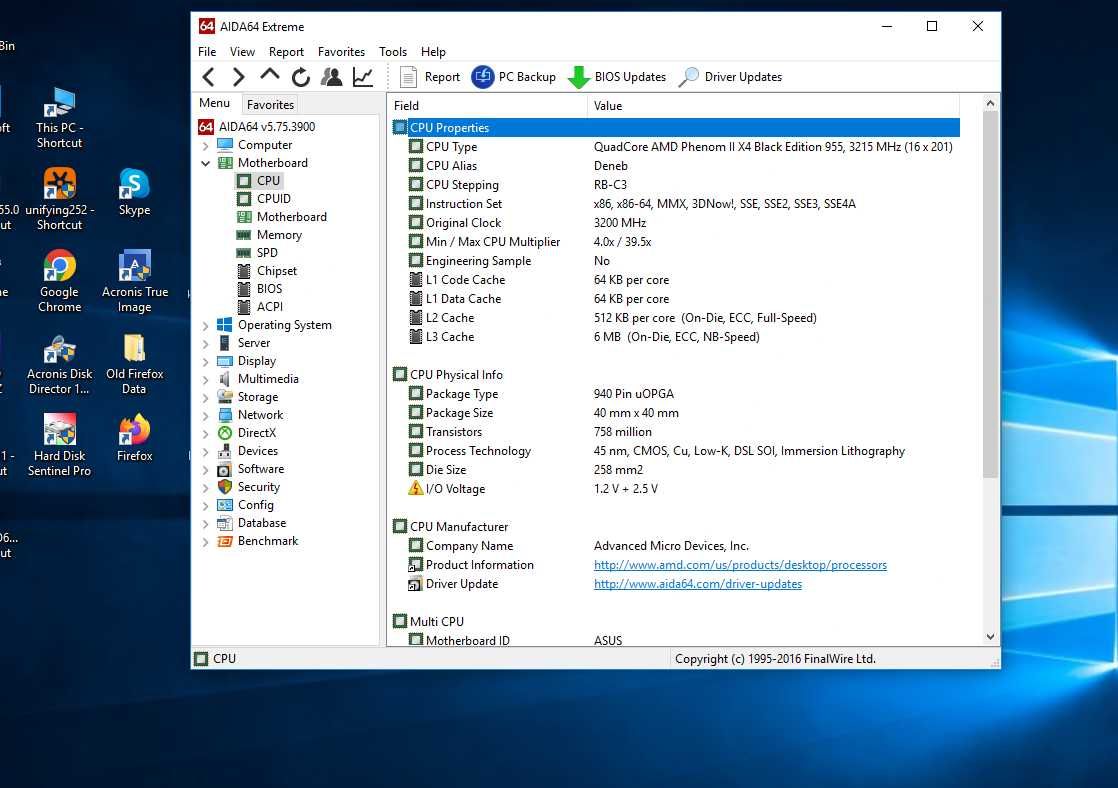Image resolution: width=1118 pixels, height=788 pixels.
Task: Switch to the Menu tab in the sidebar
Action: tap(215, 103)
